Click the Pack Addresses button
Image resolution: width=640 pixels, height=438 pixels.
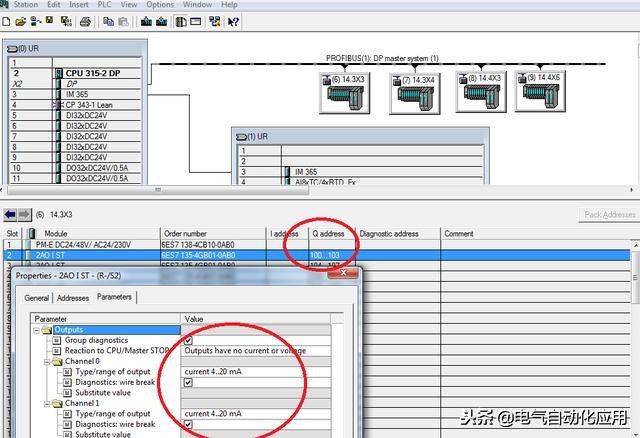[608, 214]
